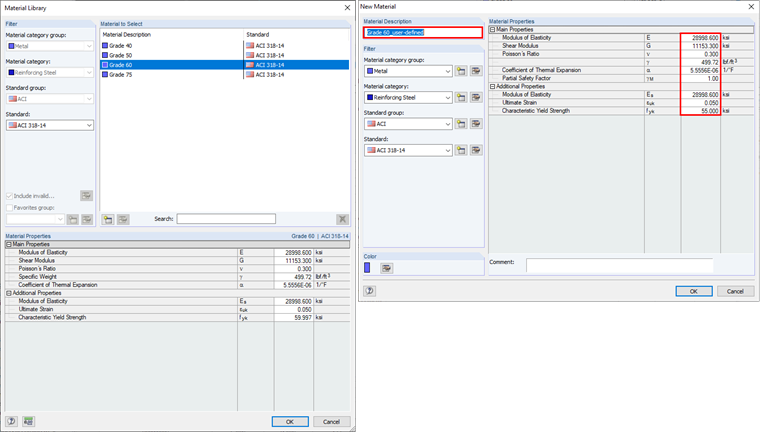760x432 pixels.
Task: Open ACI 318-14 standard dropdown in New Material
Action: click(408, 150)
